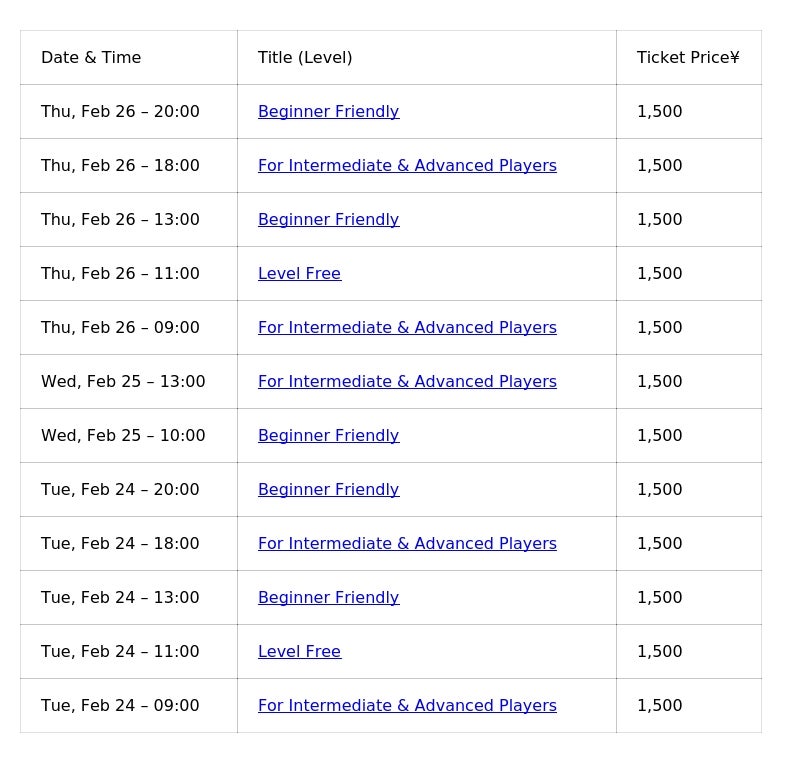Open Level Free session Thu Feb 26 11:00

299,274
